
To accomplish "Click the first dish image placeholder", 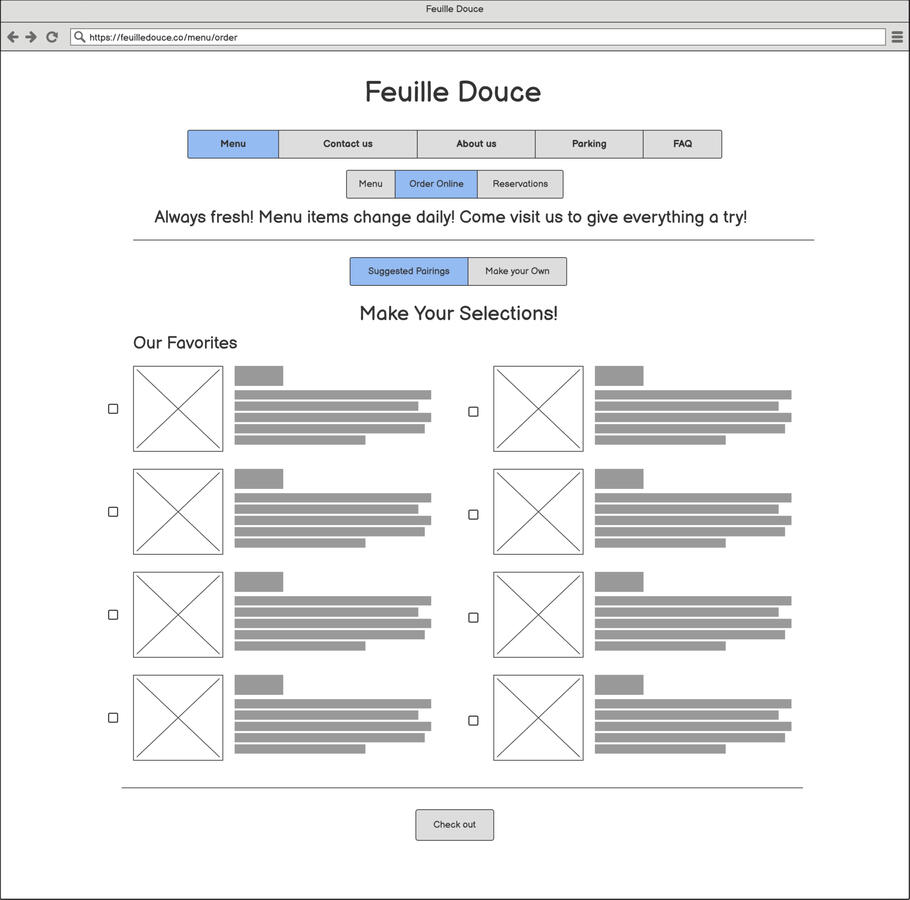I will [x=177, y=408].
